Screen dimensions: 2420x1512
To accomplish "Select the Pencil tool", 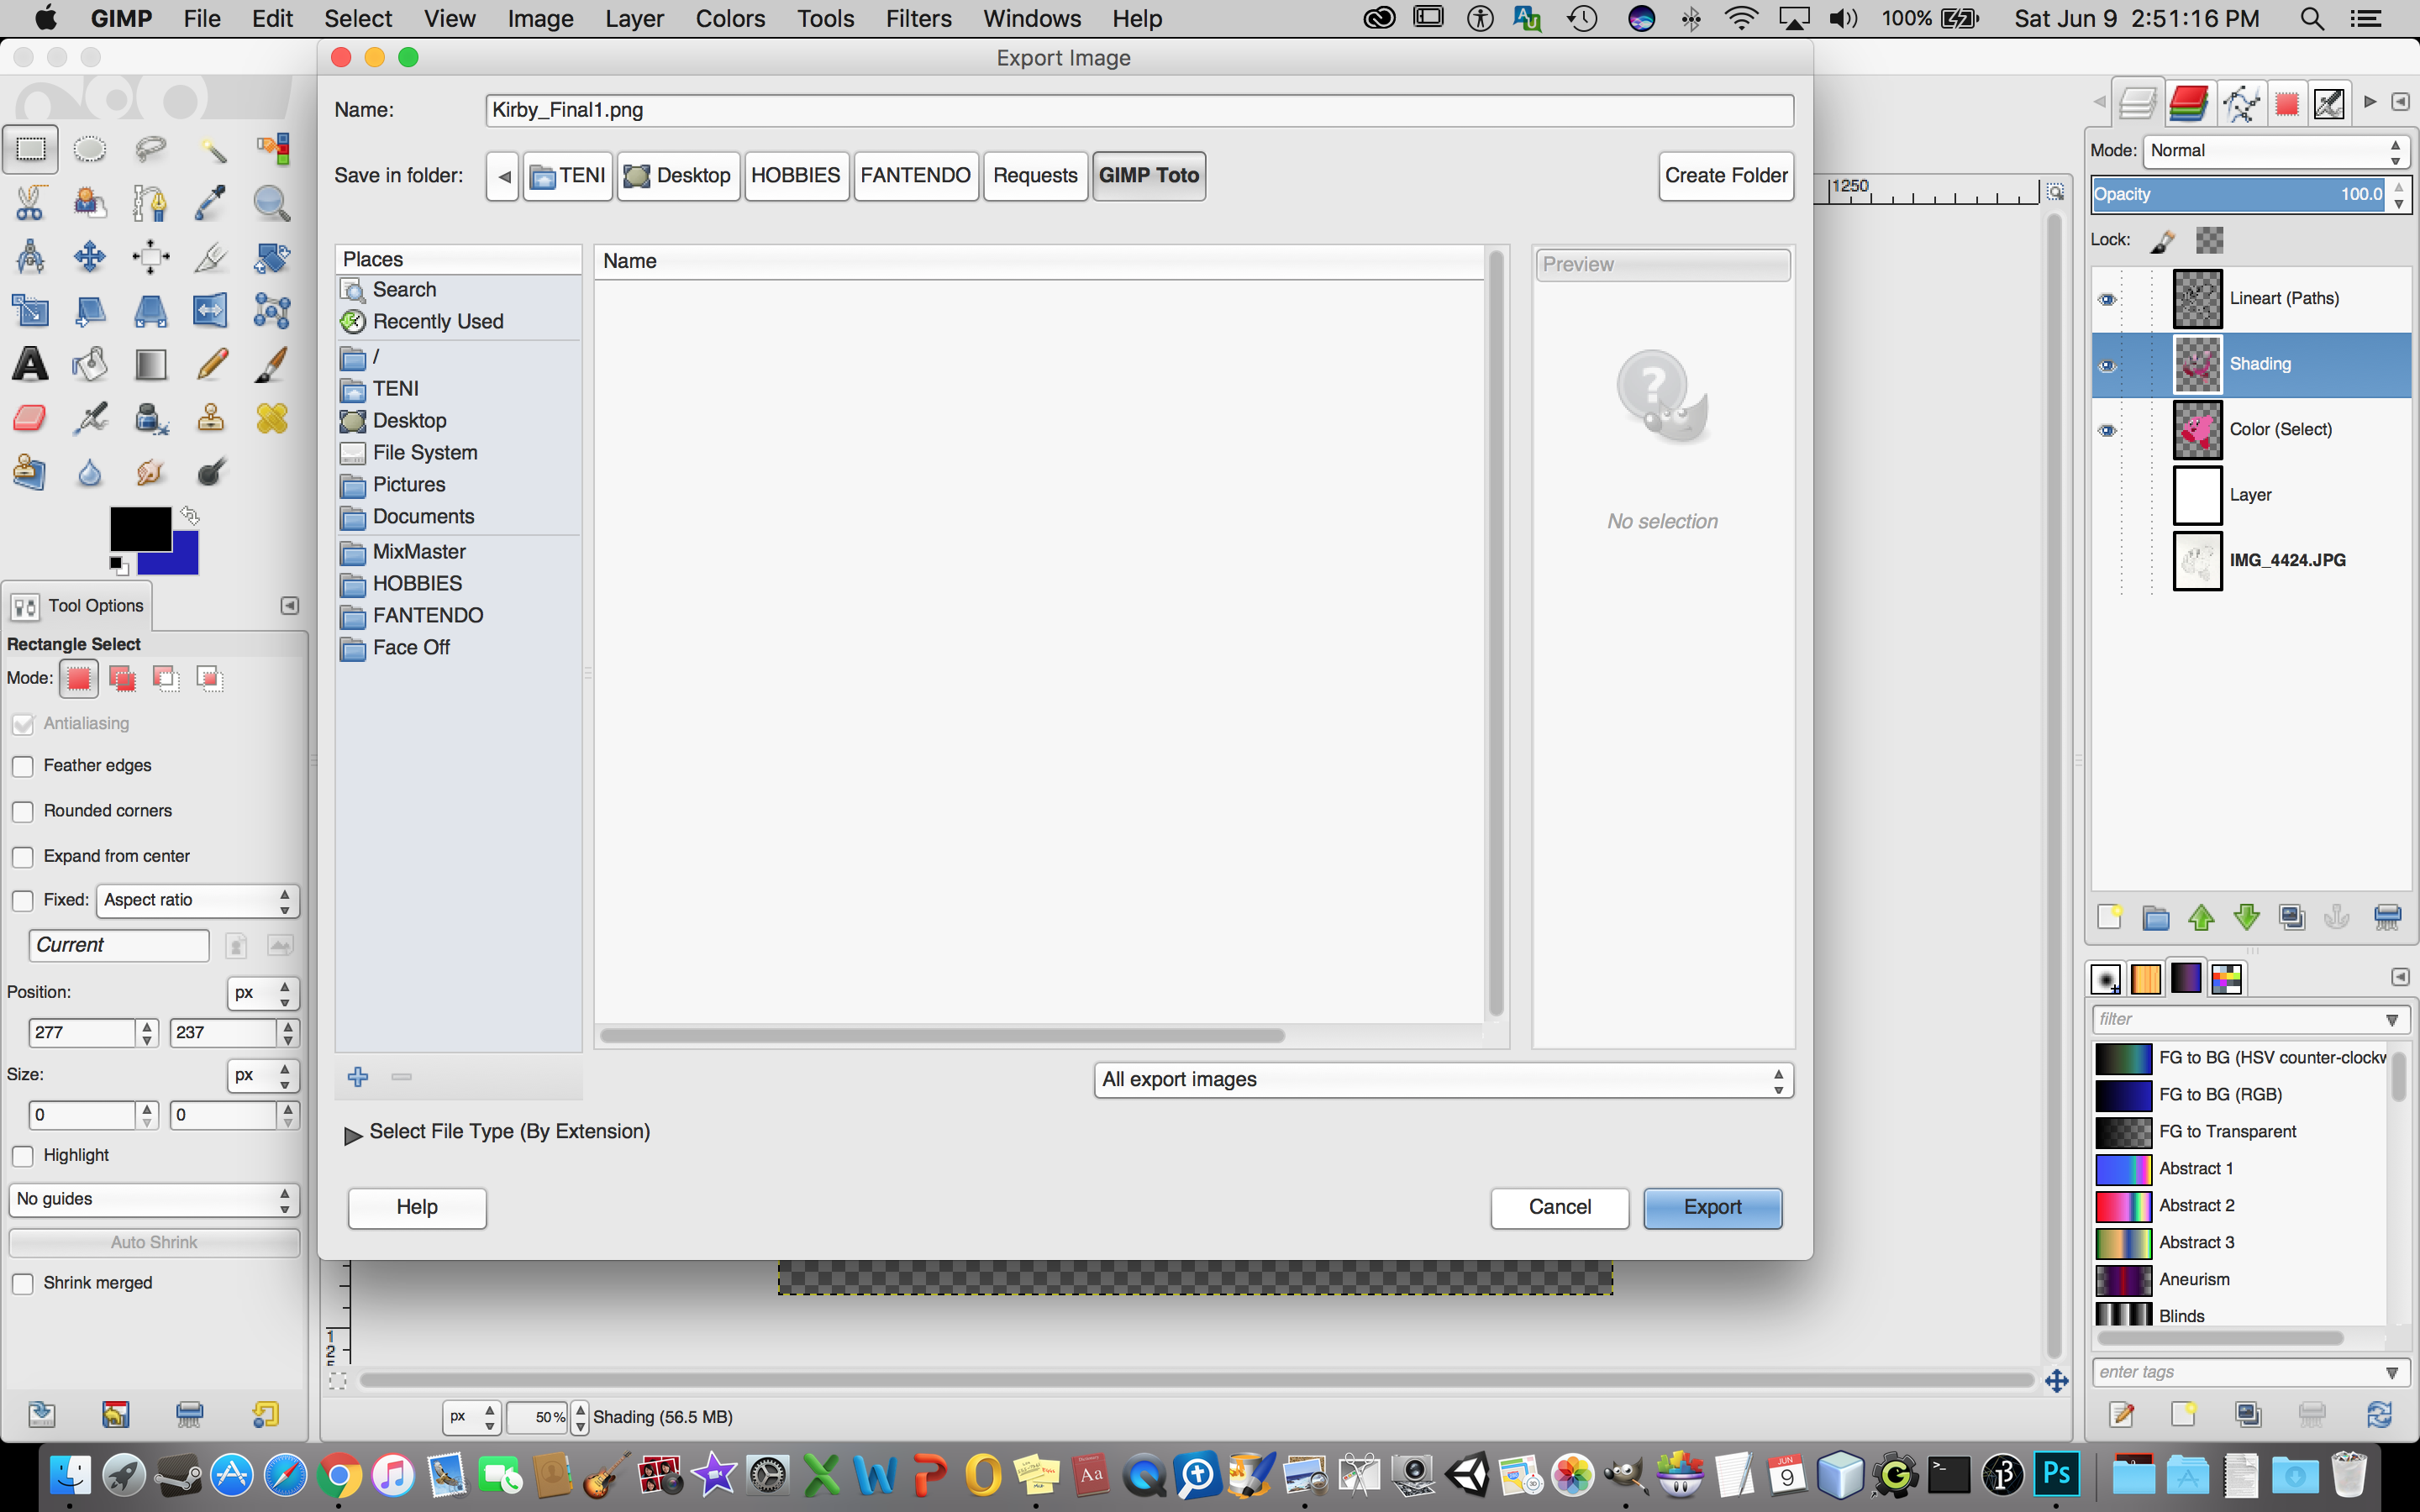I will click(211, 365).
